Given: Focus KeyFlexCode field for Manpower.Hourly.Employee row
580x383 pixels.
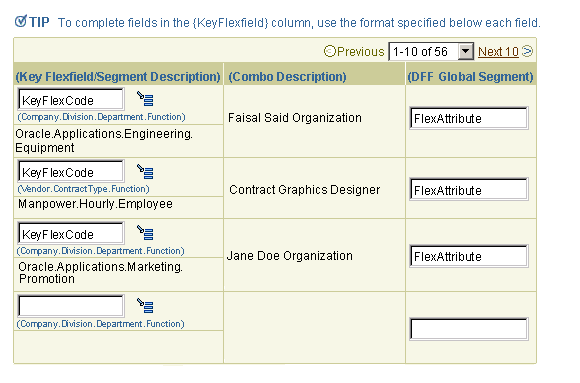Looking at the screenshot, I should tap(71, 172).
